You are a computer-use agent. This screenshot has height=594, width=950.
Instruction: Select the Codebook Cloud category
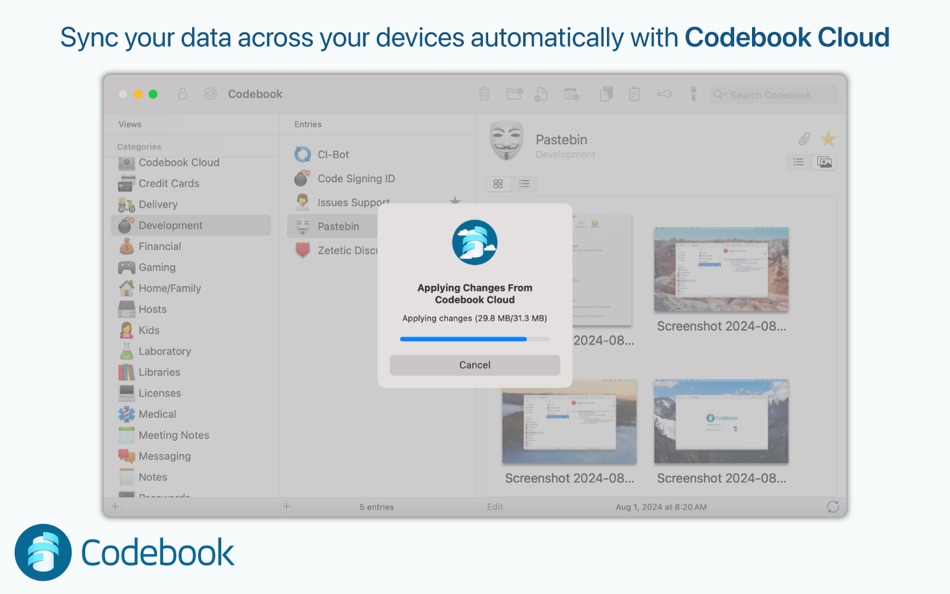pos(191,162)
